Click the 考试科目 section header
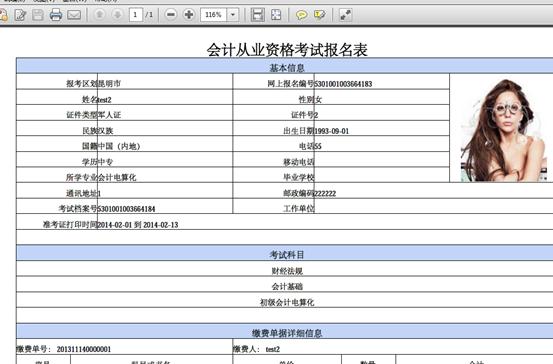 point(286,254)
